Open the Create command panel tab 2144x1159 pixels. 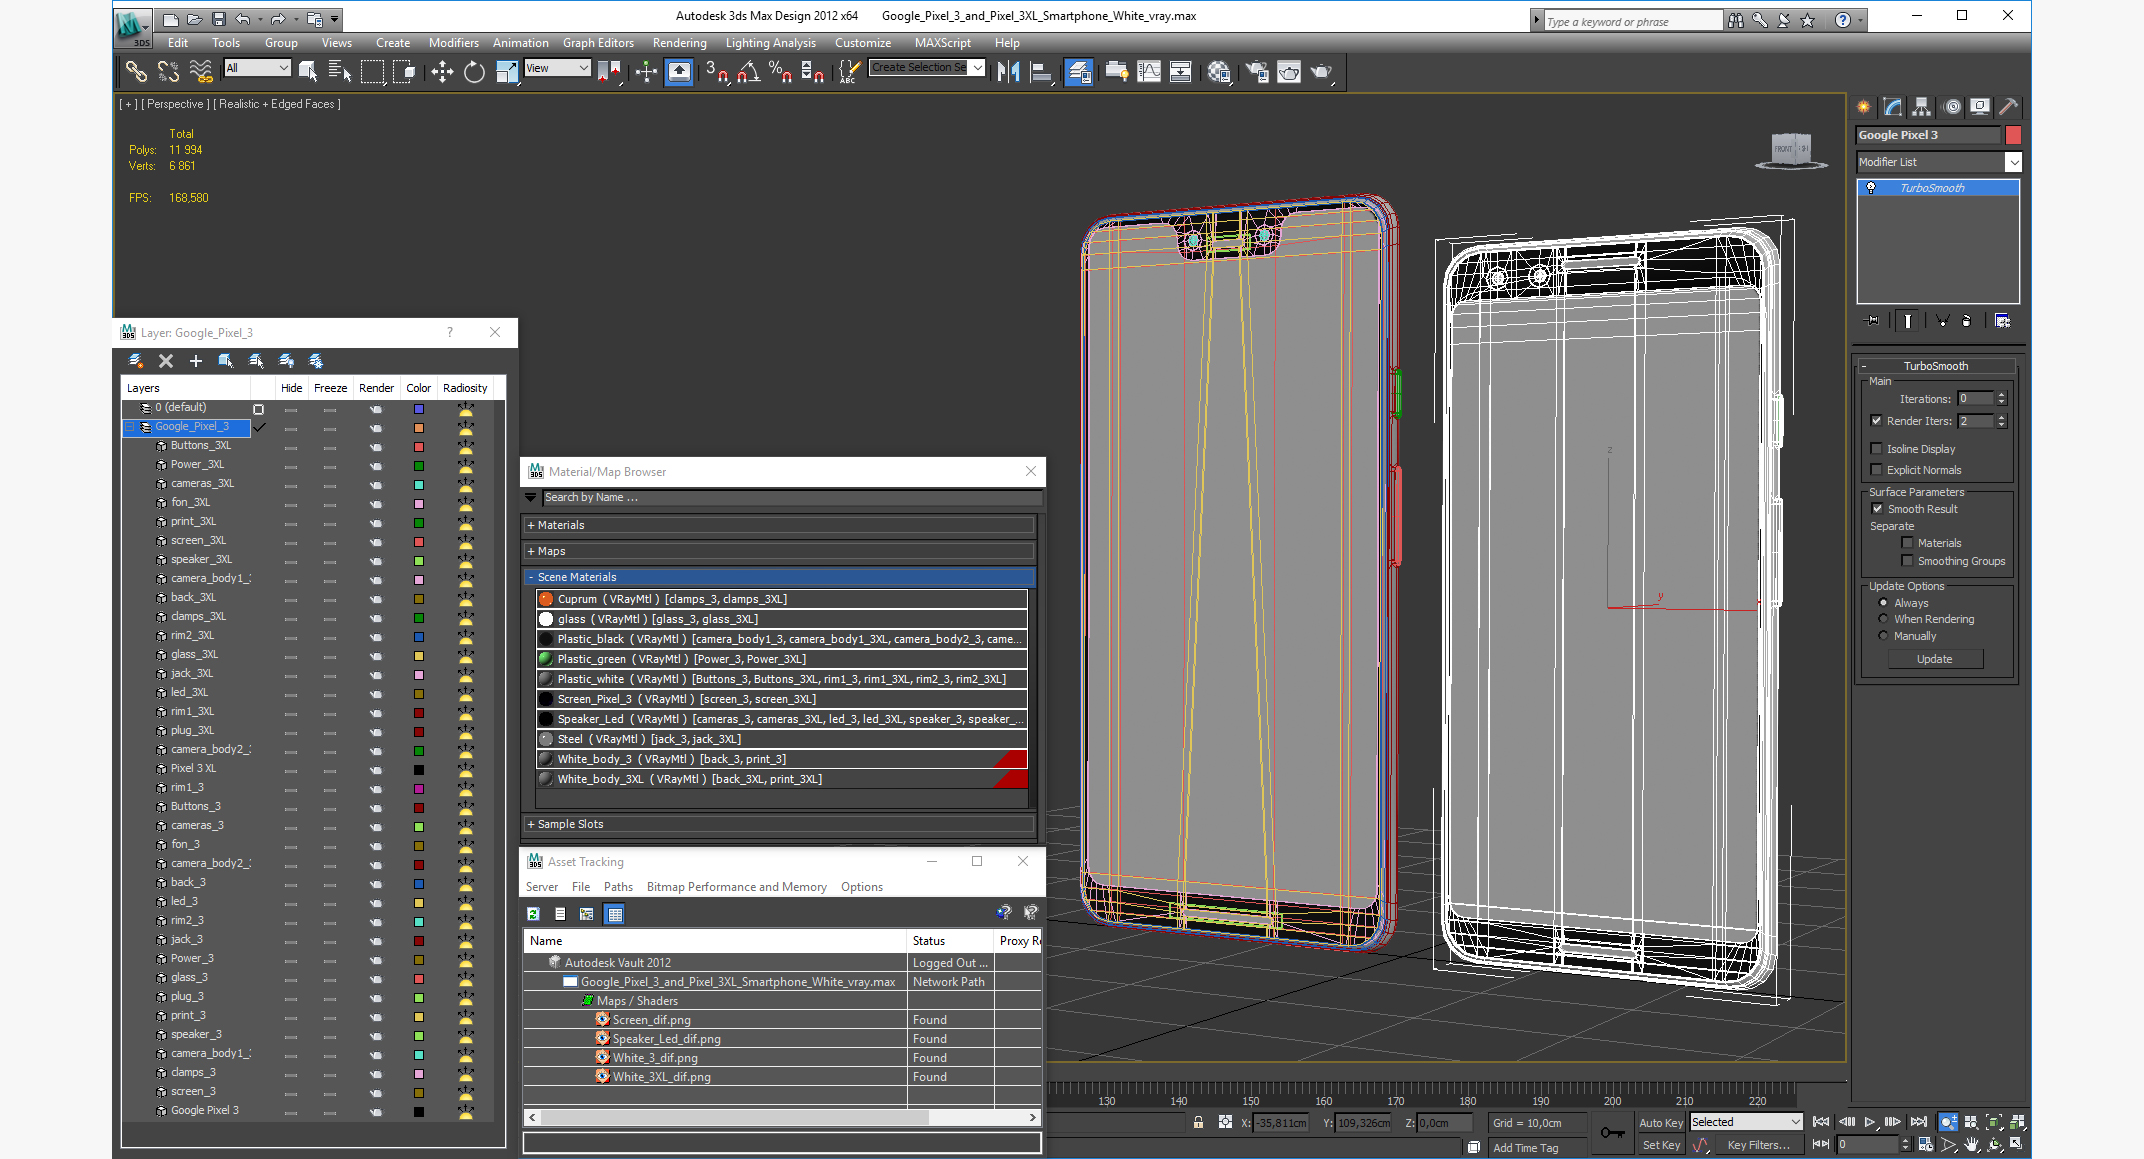(x=1864, y=107)
